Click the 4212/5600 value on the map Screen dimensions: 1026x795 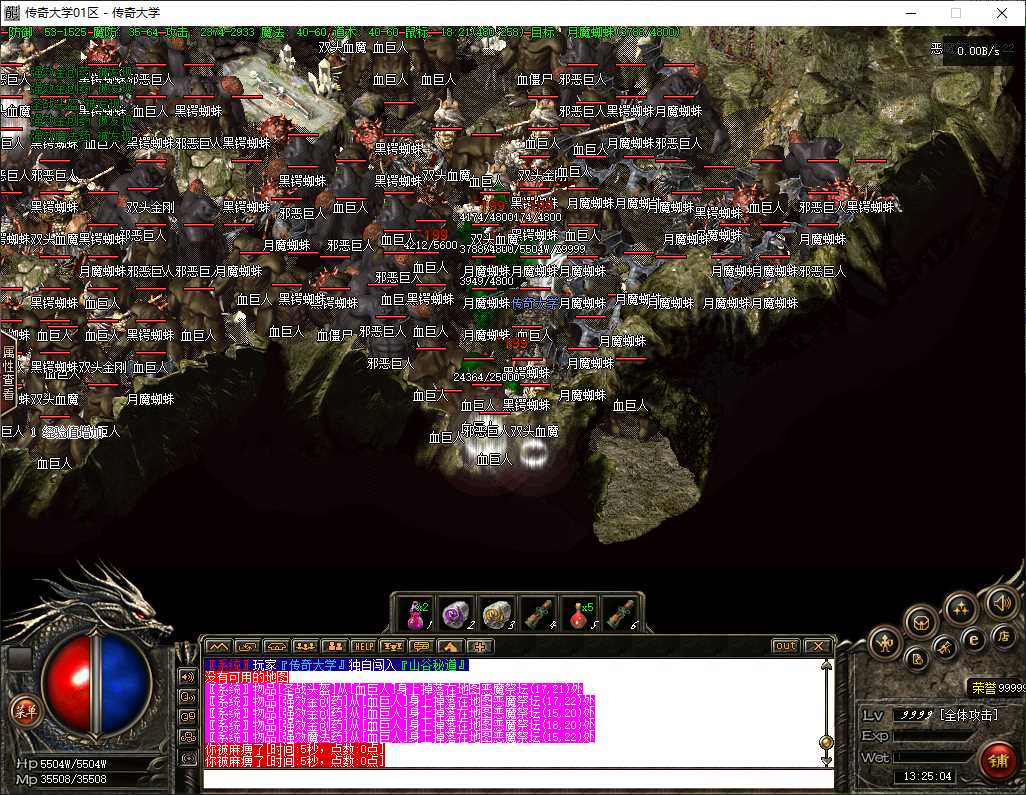click(431, 245)
